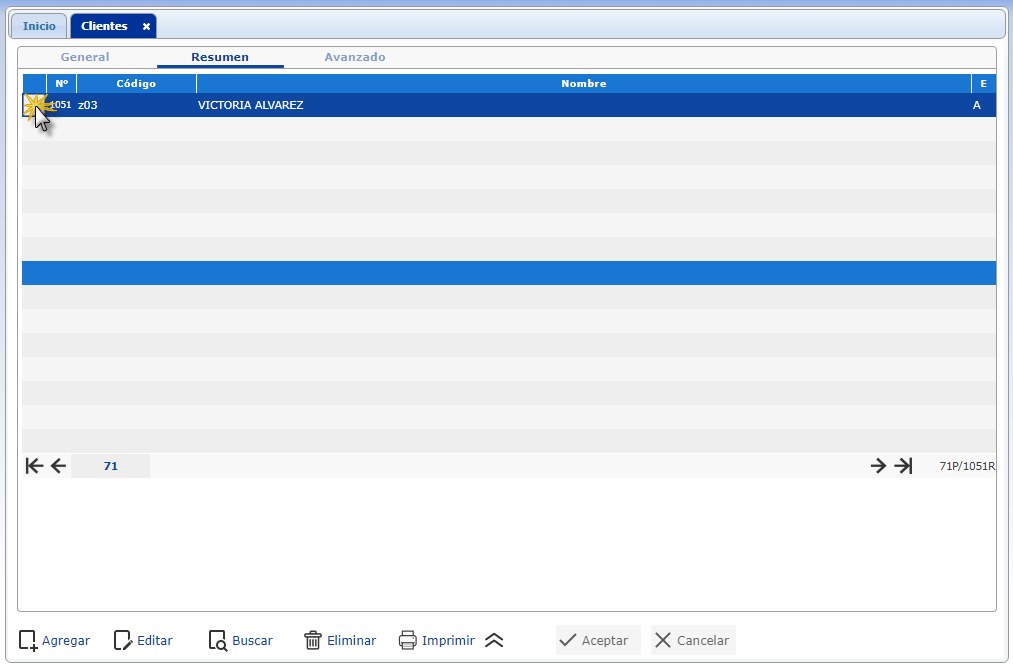Go to previous page arrow
The height and width of the screenshot is (672, 1013).
coord(58,466)
